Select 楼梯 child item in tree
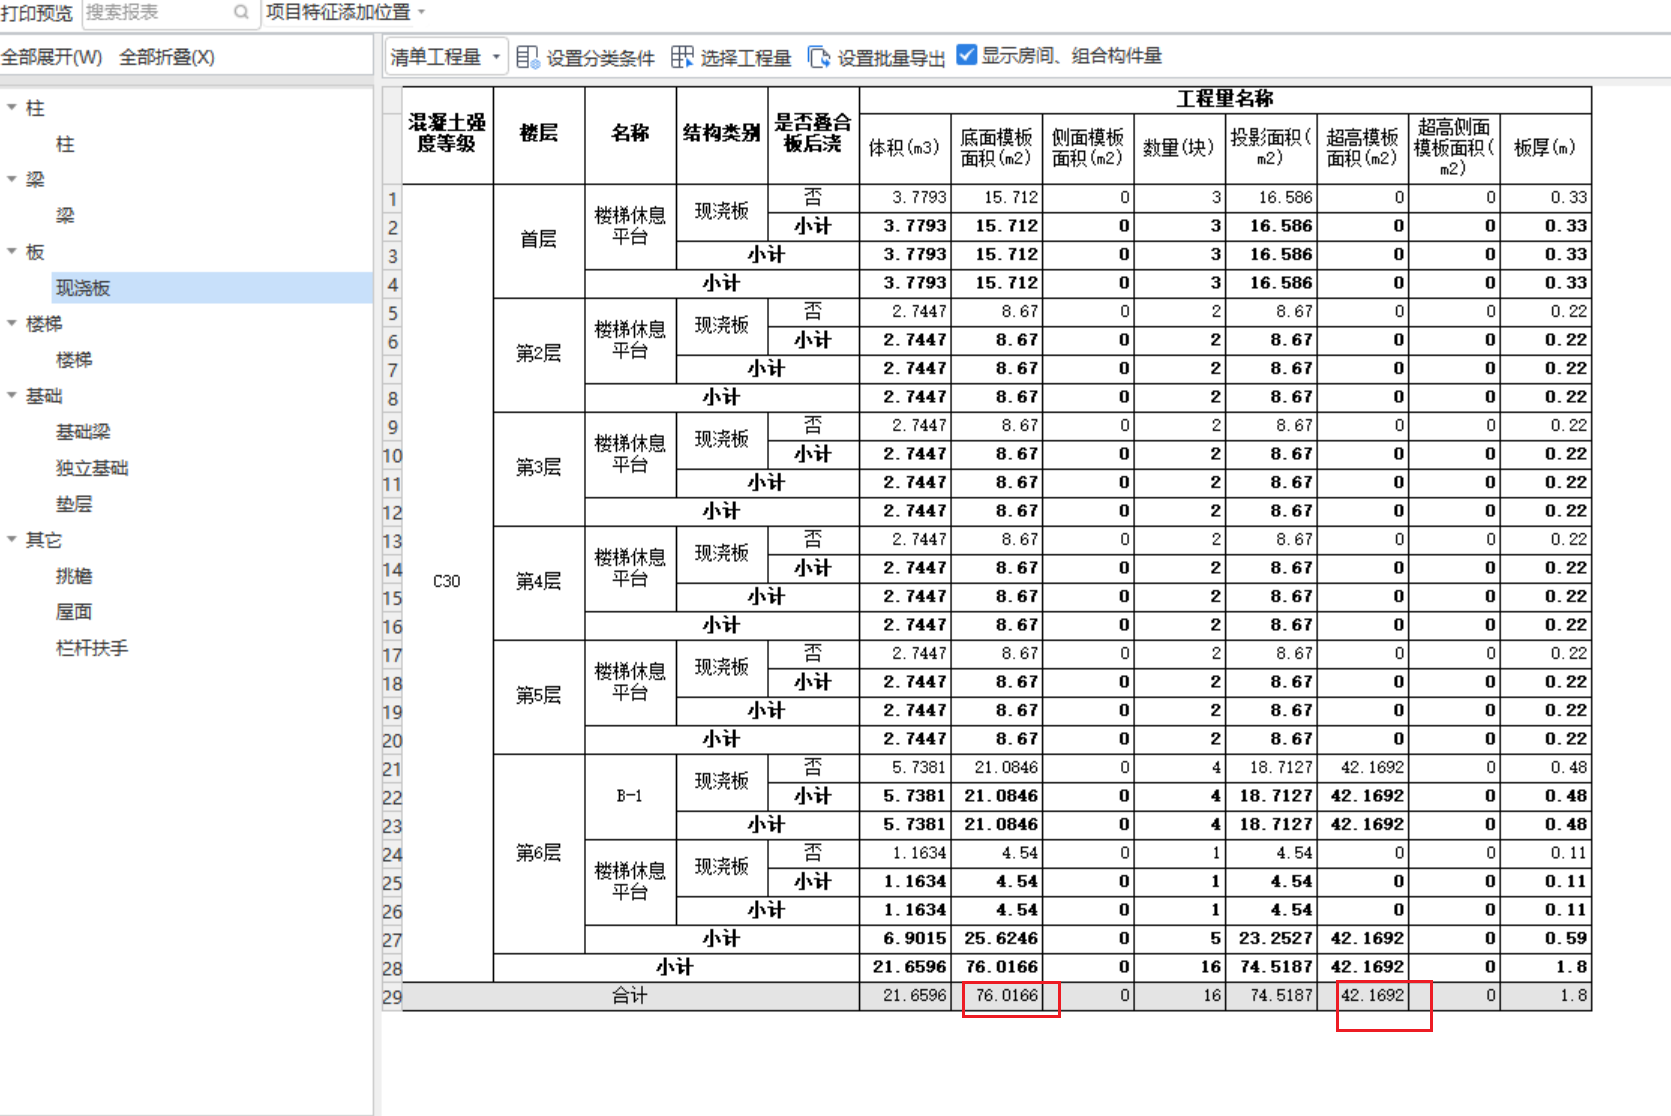This screenshot has width=1671, height=1116. 74,360
